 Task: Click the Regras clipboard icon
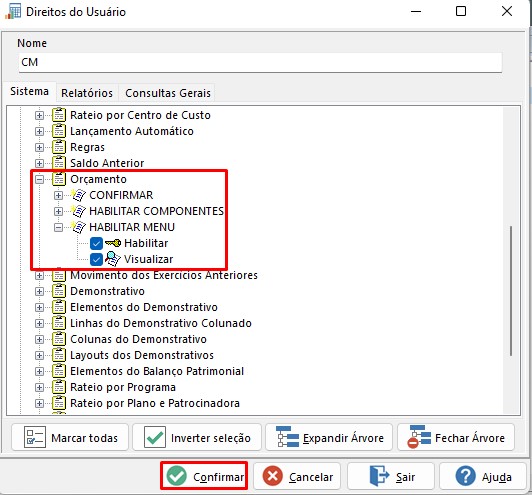59,147
